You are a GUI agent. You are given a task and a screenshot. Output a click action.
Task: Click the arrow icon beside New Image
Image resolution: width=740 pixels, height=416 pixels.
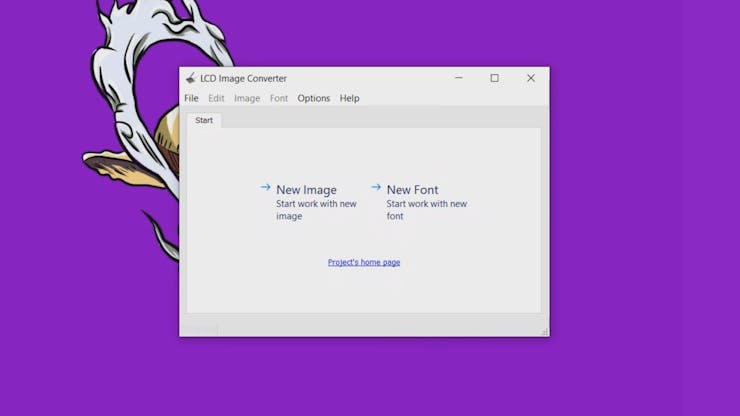(x=265, y=187)
